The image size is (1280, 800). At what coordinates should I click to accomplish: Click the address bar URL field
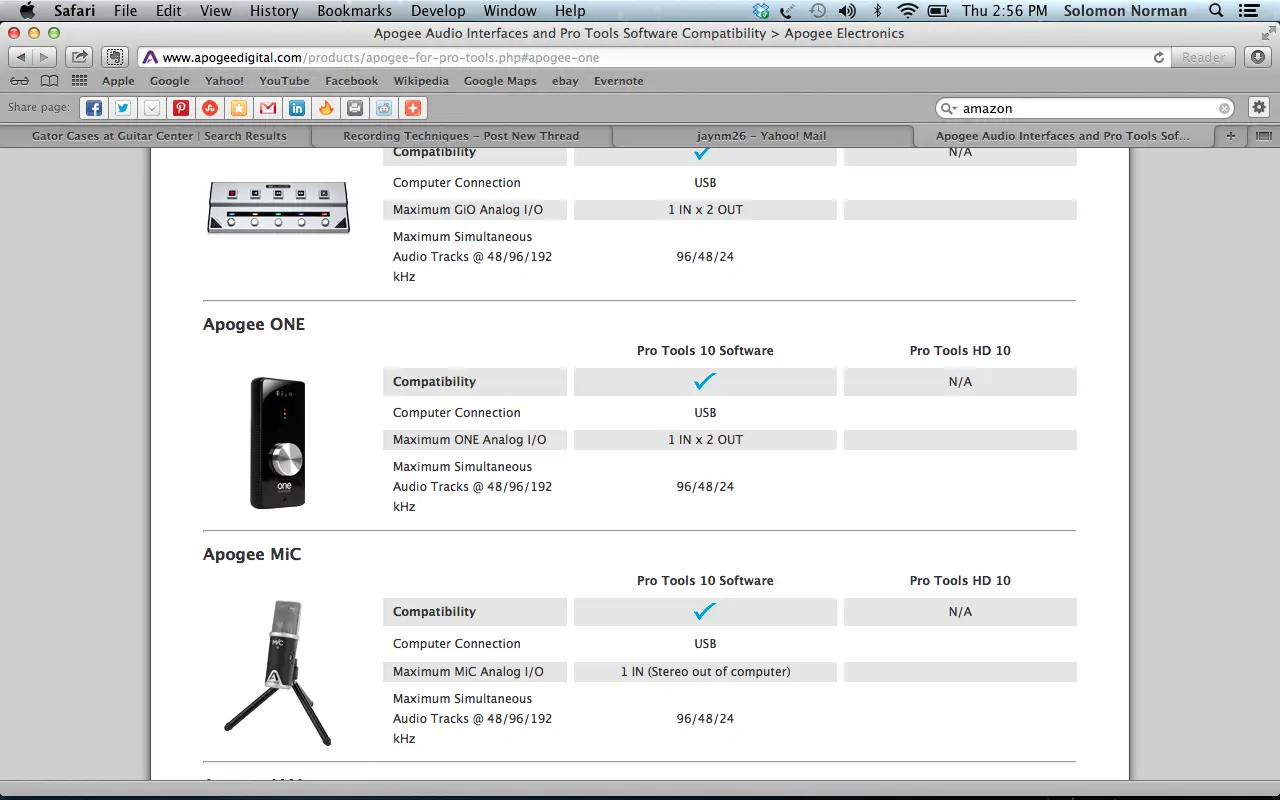point(653,57)
